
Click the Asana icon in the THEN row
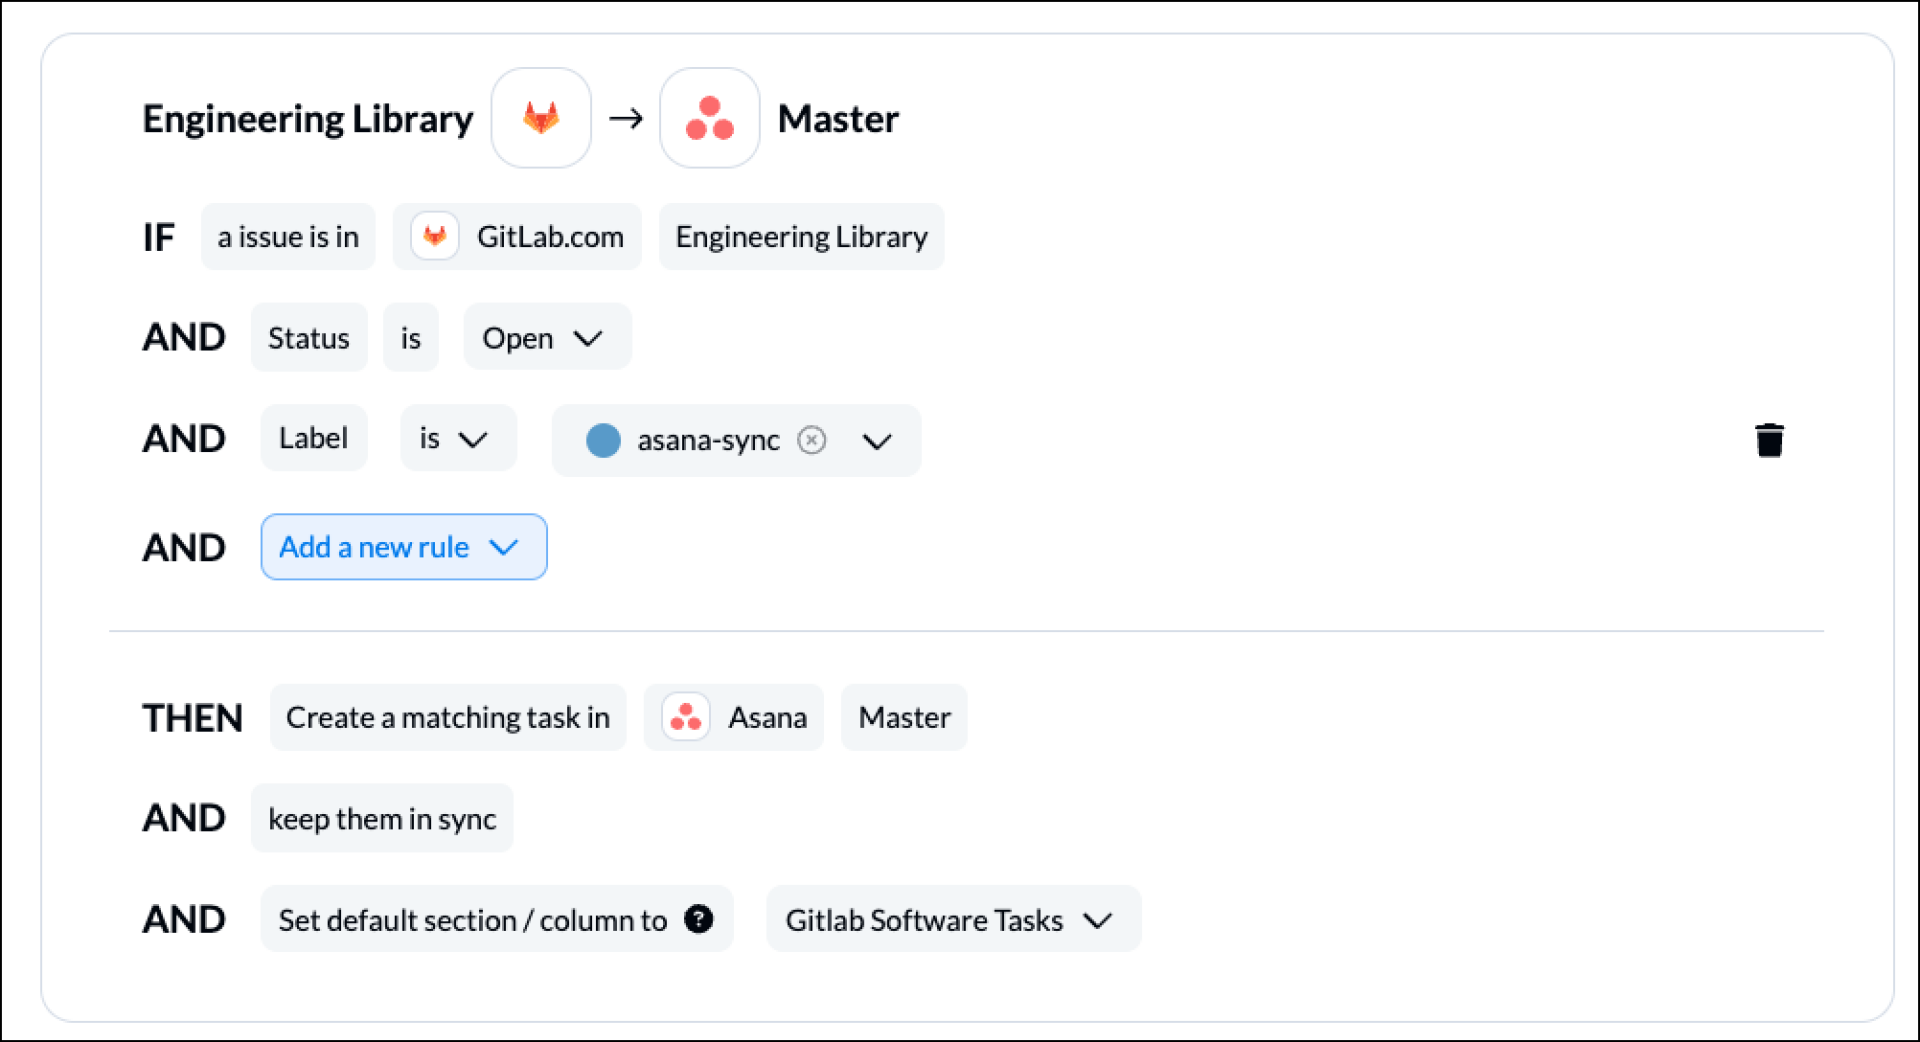point(686,716)
